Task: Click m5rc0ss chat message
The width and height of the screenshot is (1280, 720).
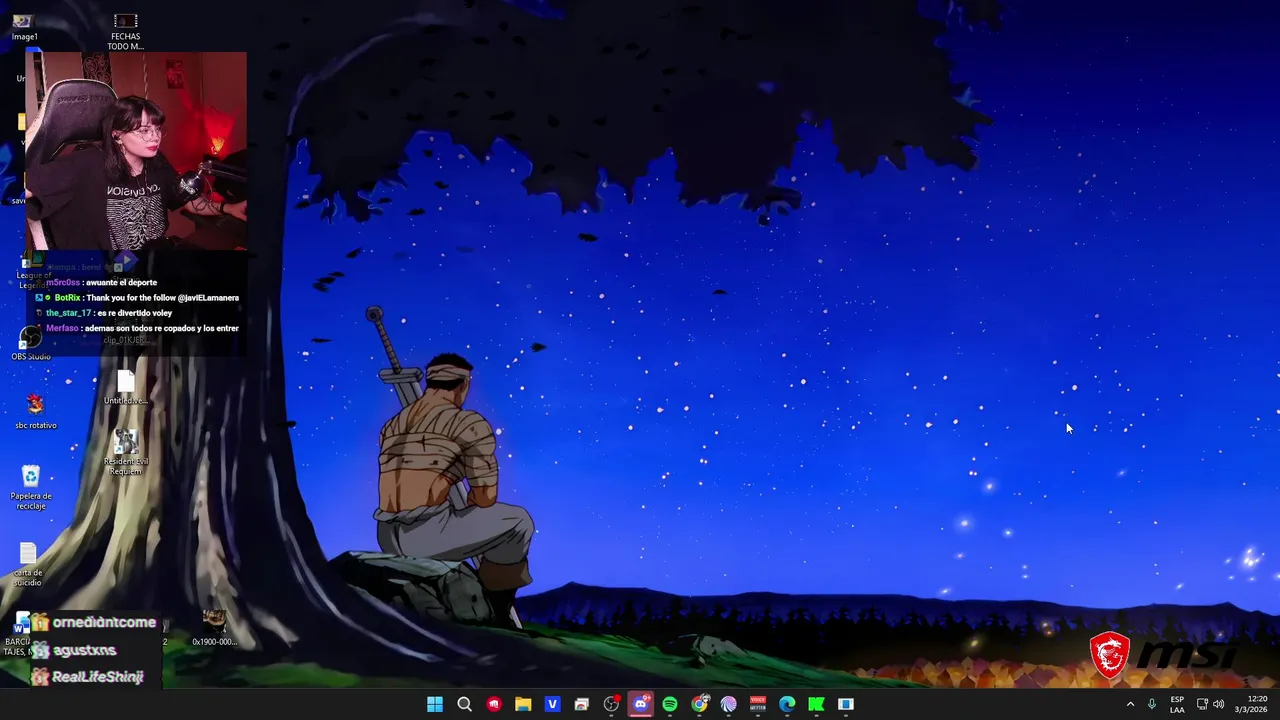Action: (x=101, y=282)
